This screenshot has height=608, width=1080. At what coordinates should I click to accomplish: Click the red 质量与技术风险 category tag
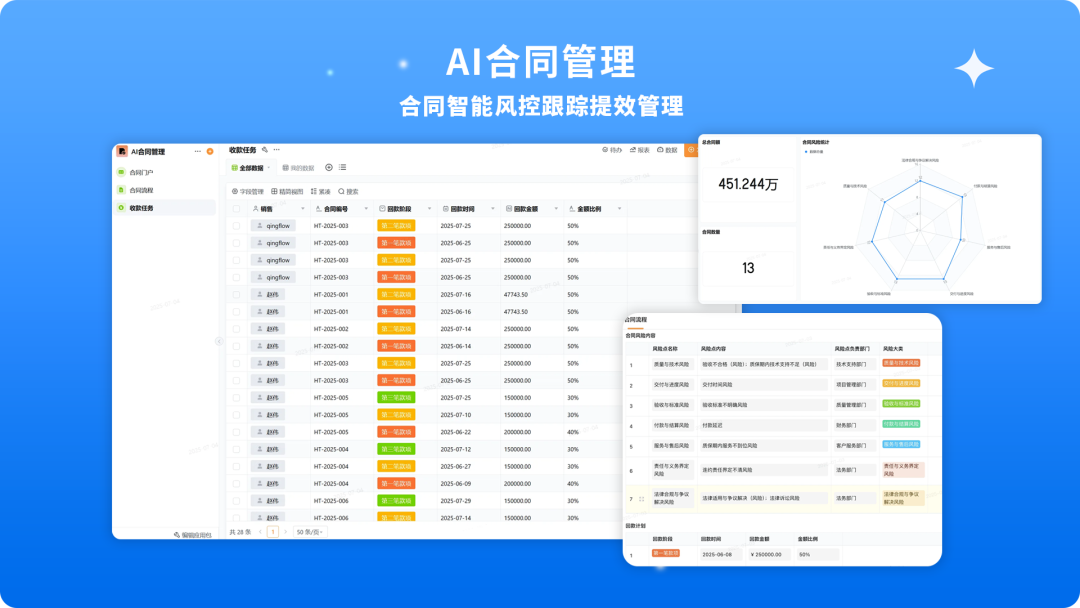pos(901,363)
